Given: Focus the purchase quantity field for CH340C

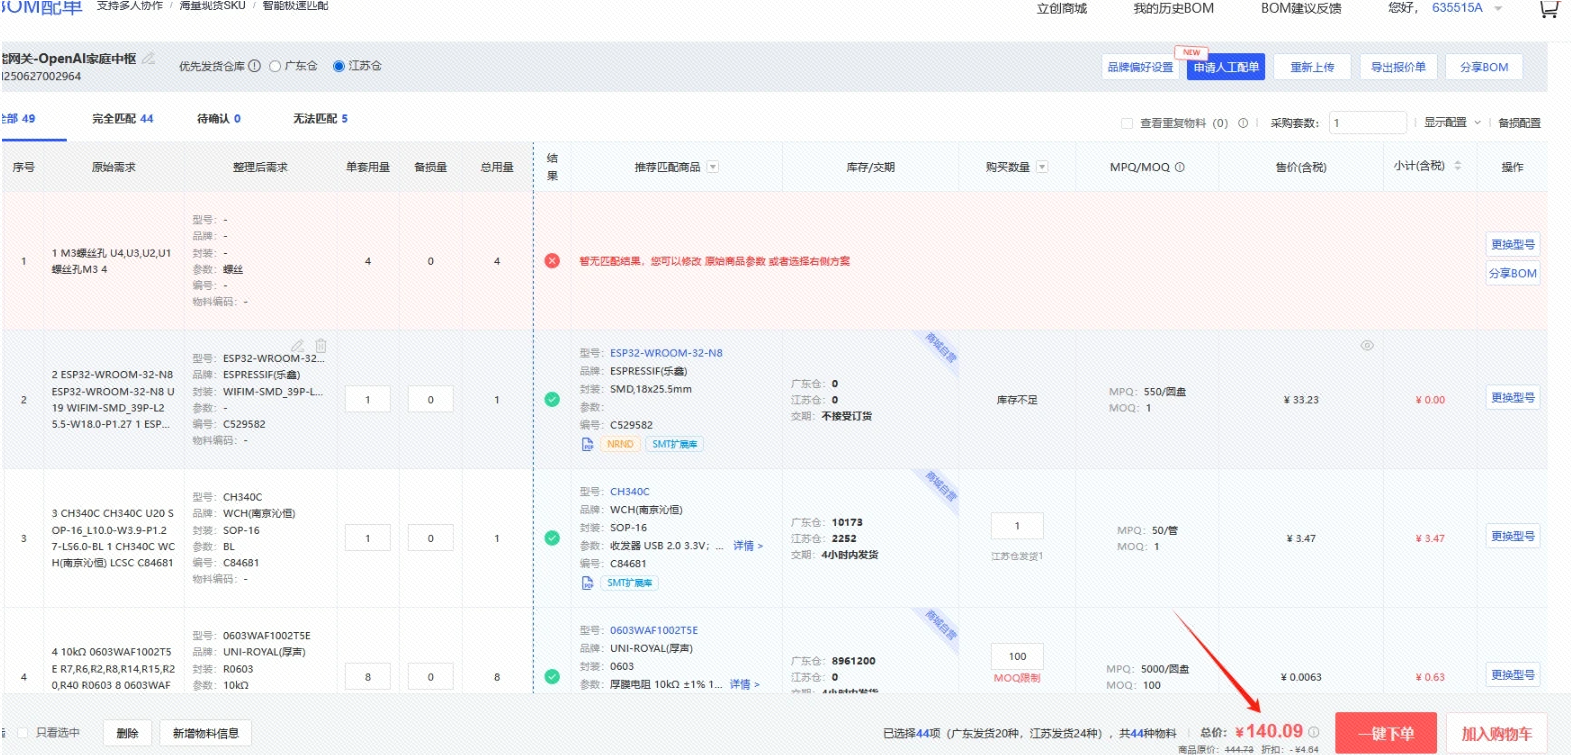Looking at the screenshot, I should (1017, 526).
